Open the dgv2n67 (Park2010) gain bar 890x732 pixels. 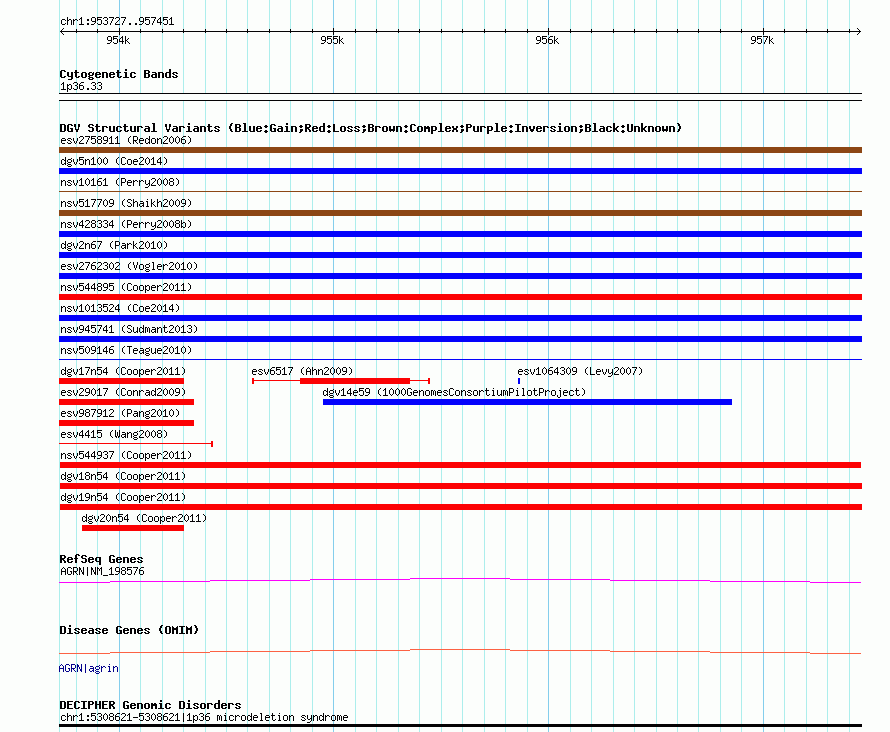coord(460,255)
